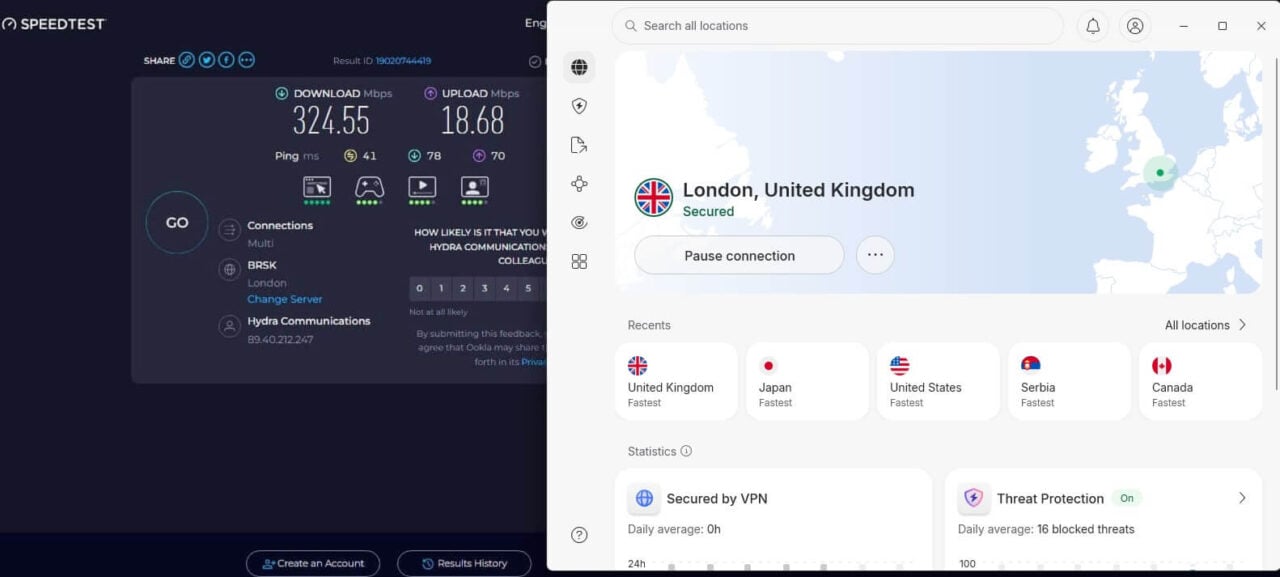The image size is (1280, 577).
Task: Click the web browsing rating icon in Speedtest
Action: [317, 187]
